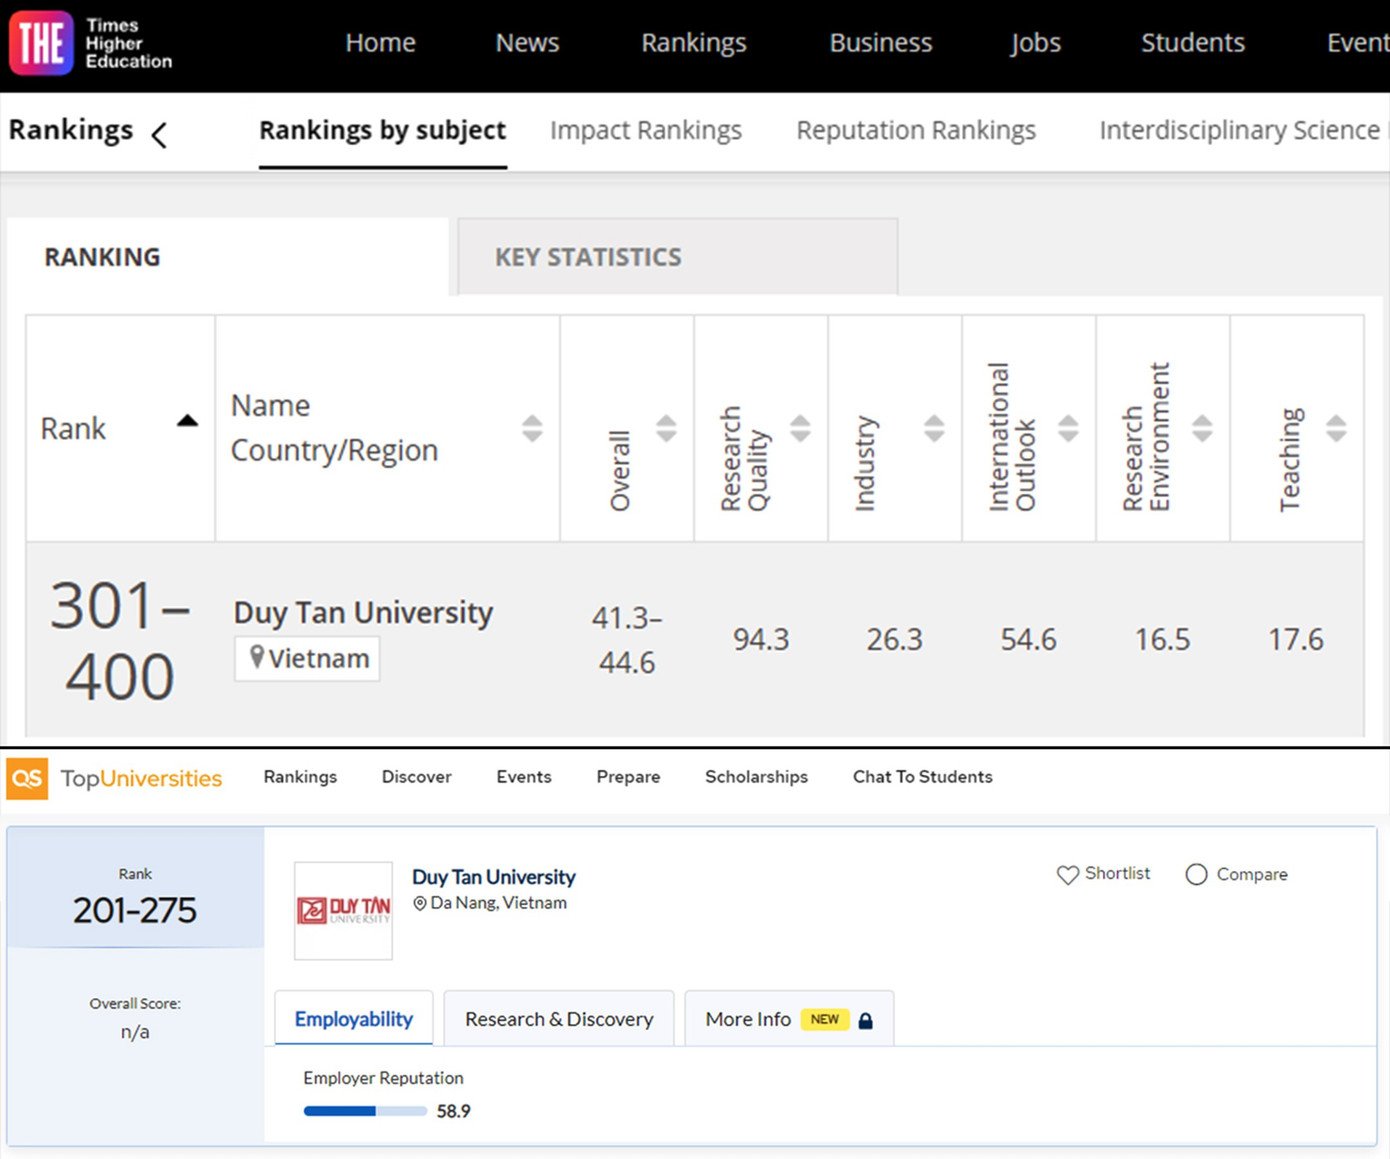This screenshot has height=1159, width=1390.
Task: Open the Prepare menu in QS navbar
Action: (628, 777)
